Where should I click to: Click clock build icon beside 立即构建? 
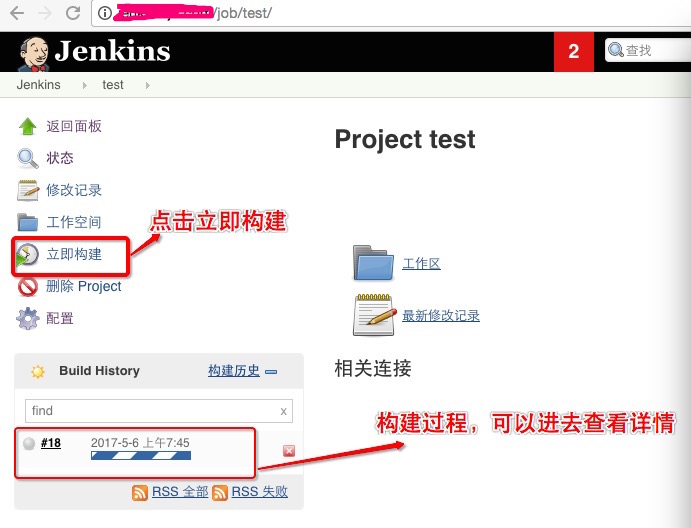27,255
